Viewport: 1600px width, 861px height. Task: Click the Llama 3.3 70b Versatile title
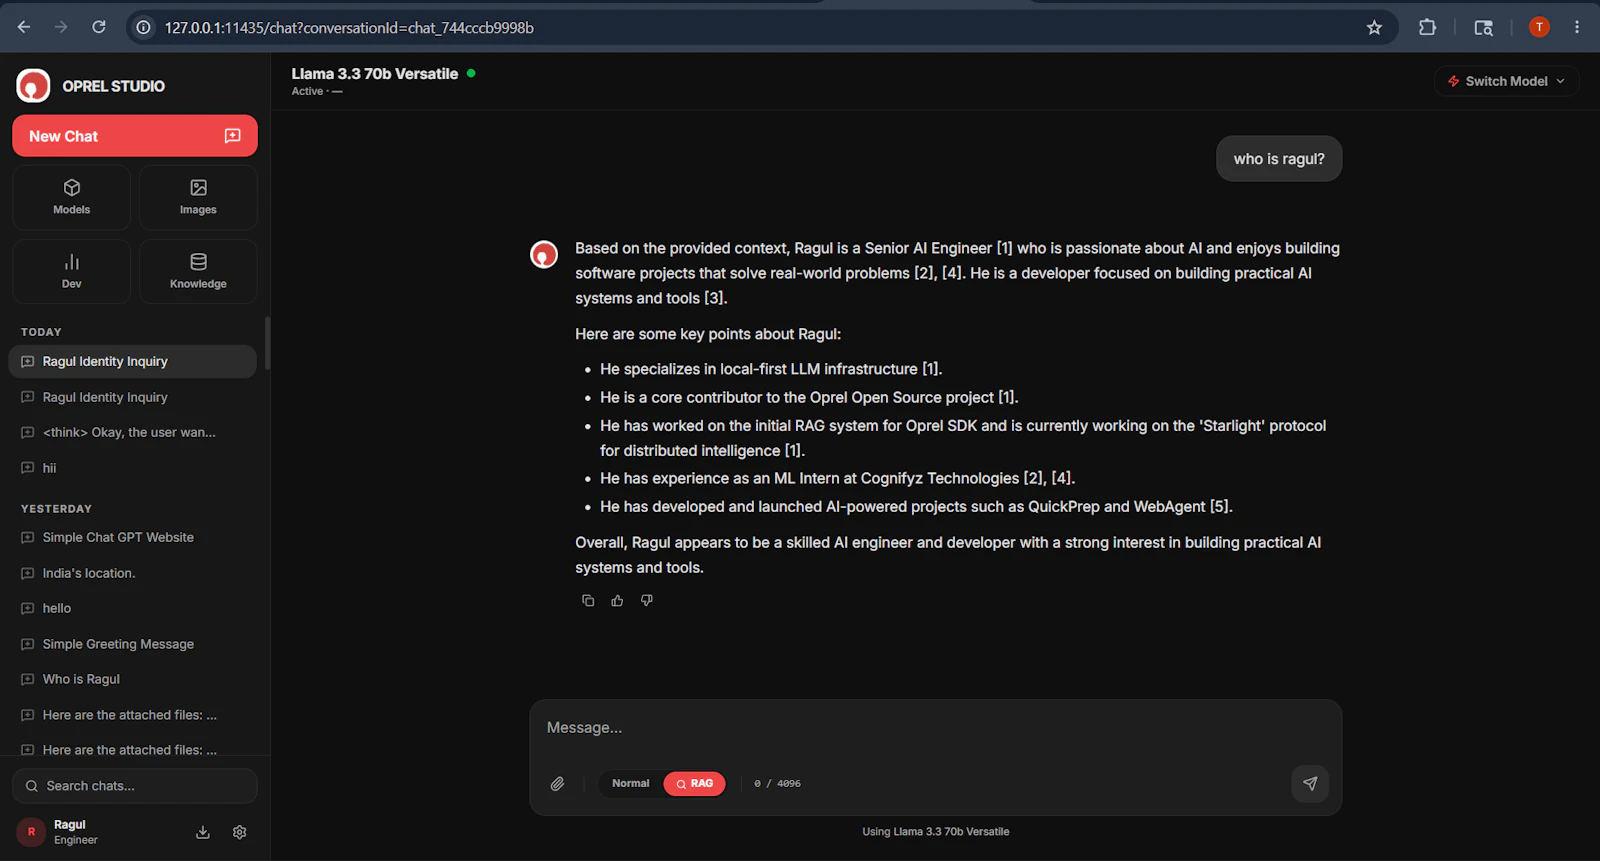click(x=375, y=74)
